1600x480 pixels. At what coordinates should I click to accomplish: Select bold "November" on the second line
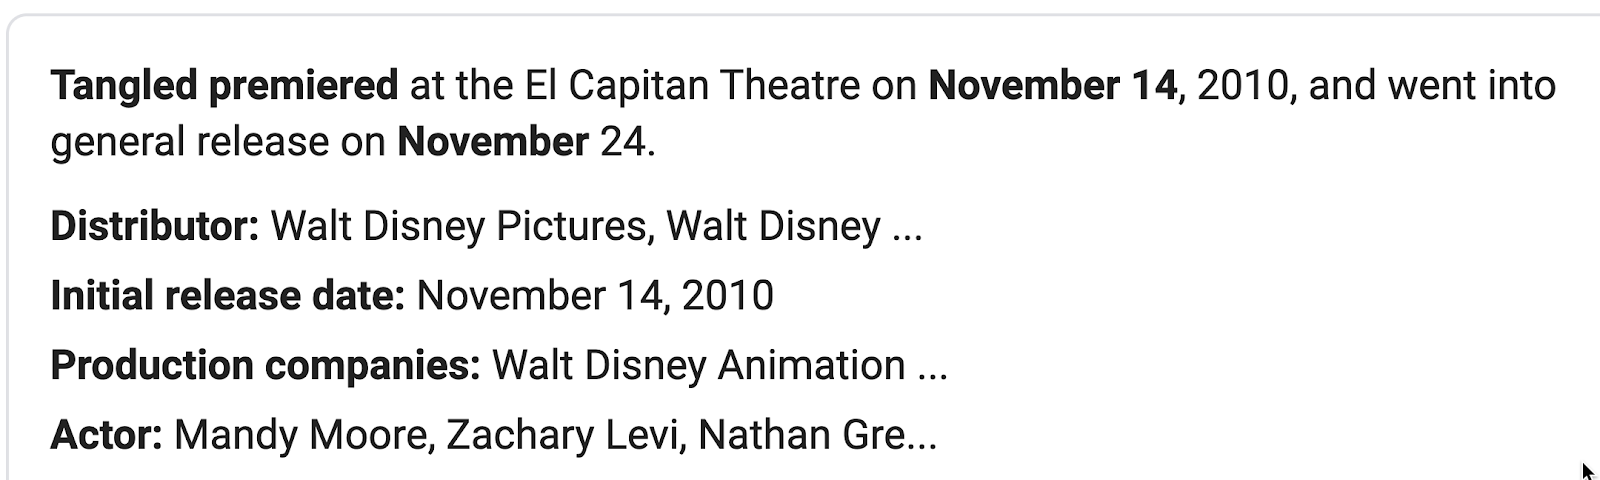(x=493, y=142)
